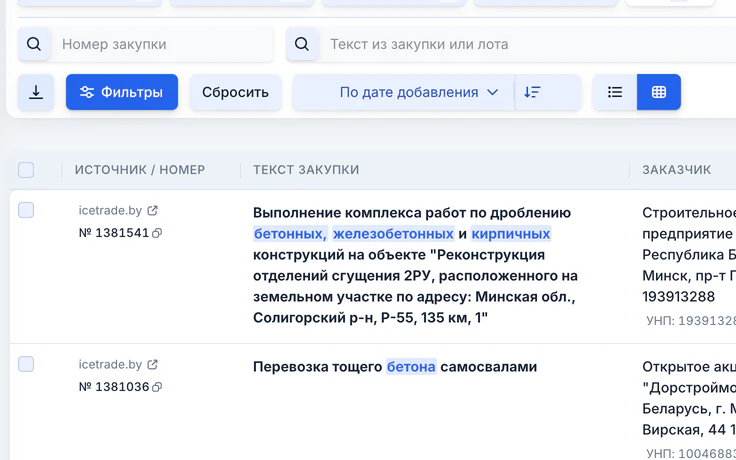Click the Номер закупки search field
The image size is (736, 460).
click(162, 44)
